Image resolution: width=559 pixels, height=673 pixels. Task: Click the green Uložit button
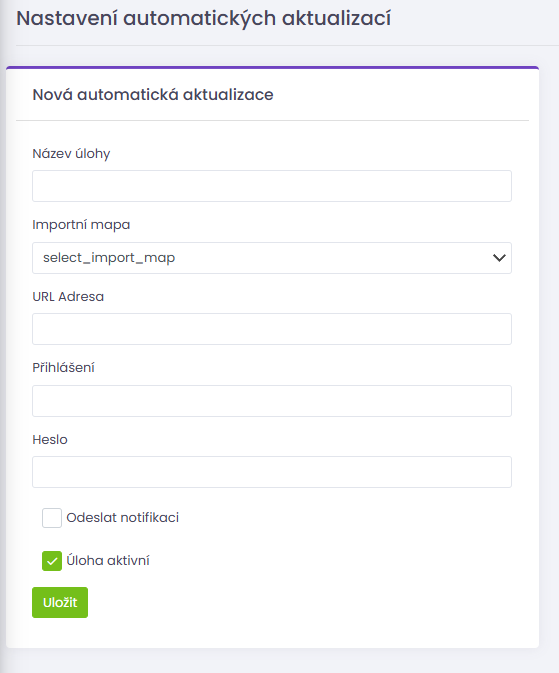(60, 603)
